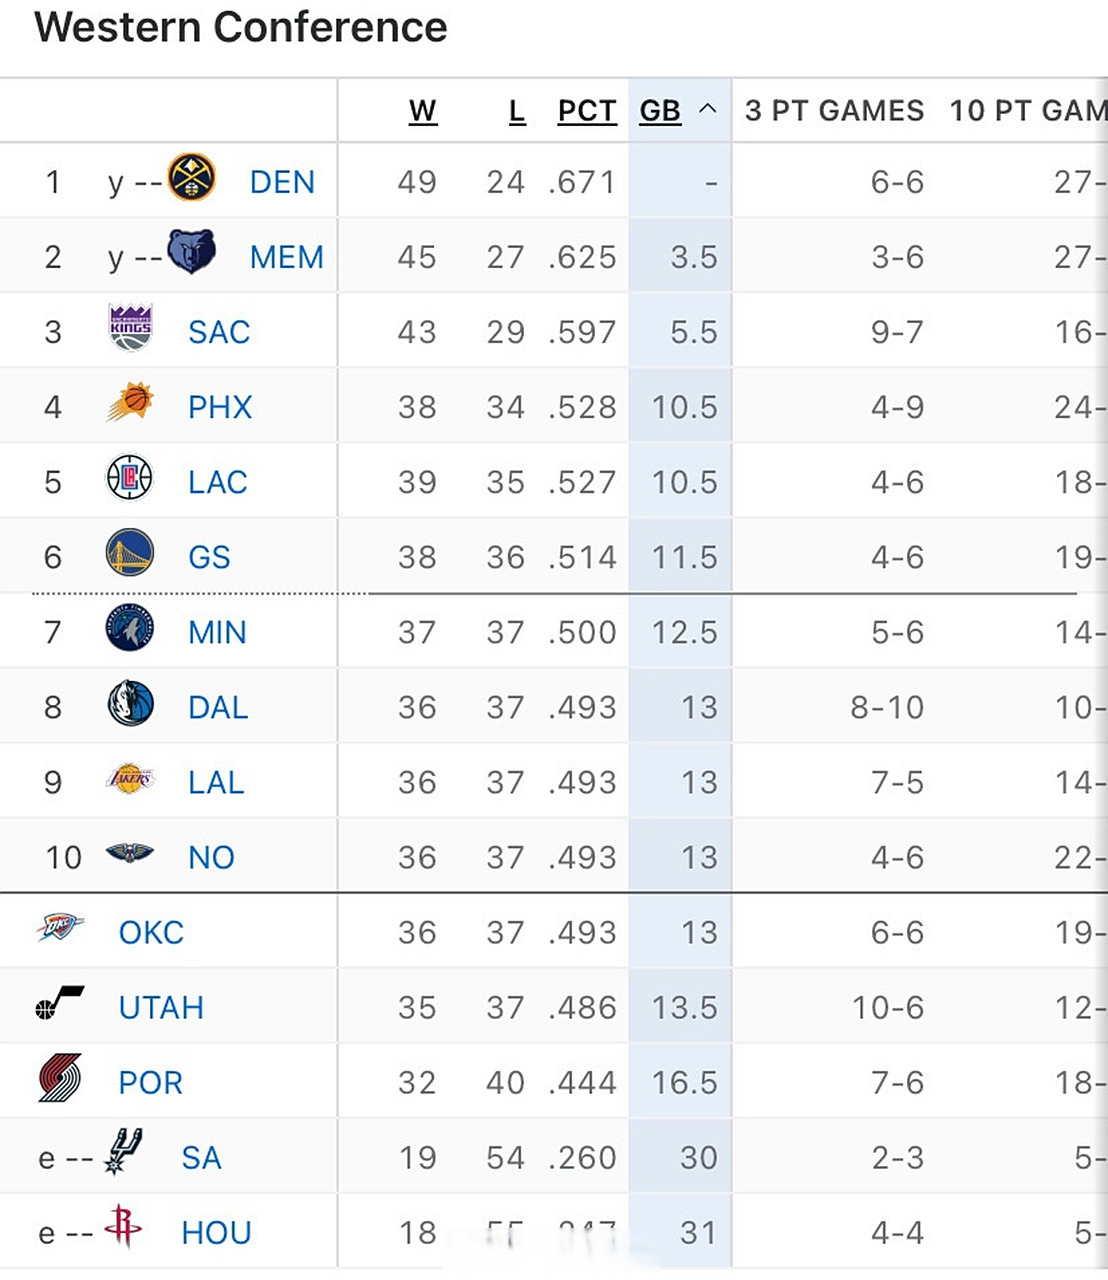Screen dimensions: 1108x1280
Task: Toggle sort arrow next to GB
Action: point(708,109)
